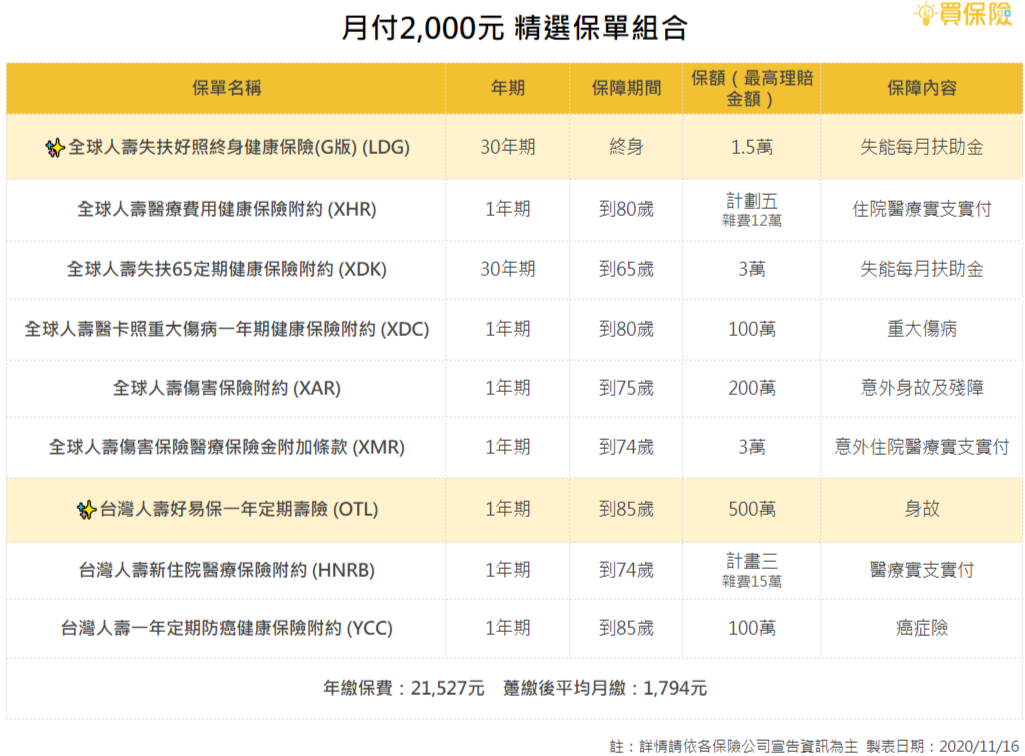
Task: Click 30年期 in the LDG row
Action: point(508,147)
